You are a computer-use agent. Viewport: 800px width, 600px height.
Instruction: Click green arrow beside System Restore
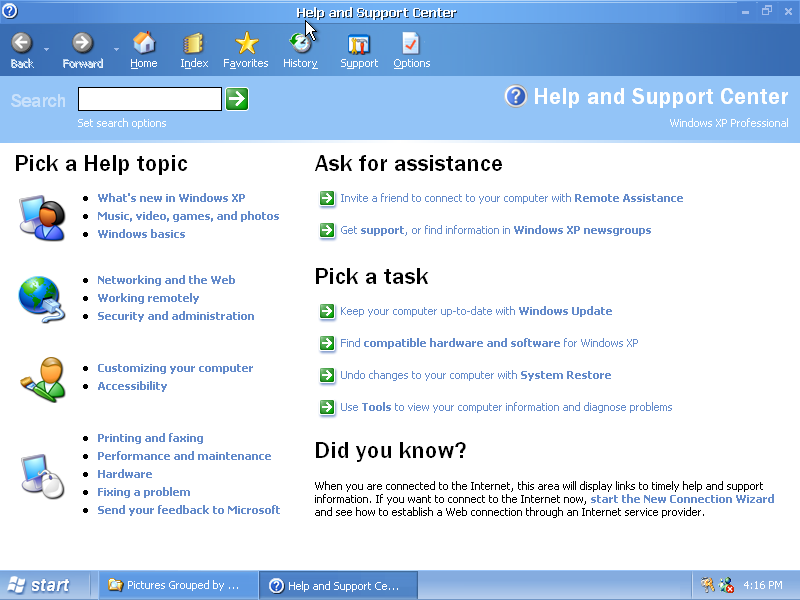[327, 376]
